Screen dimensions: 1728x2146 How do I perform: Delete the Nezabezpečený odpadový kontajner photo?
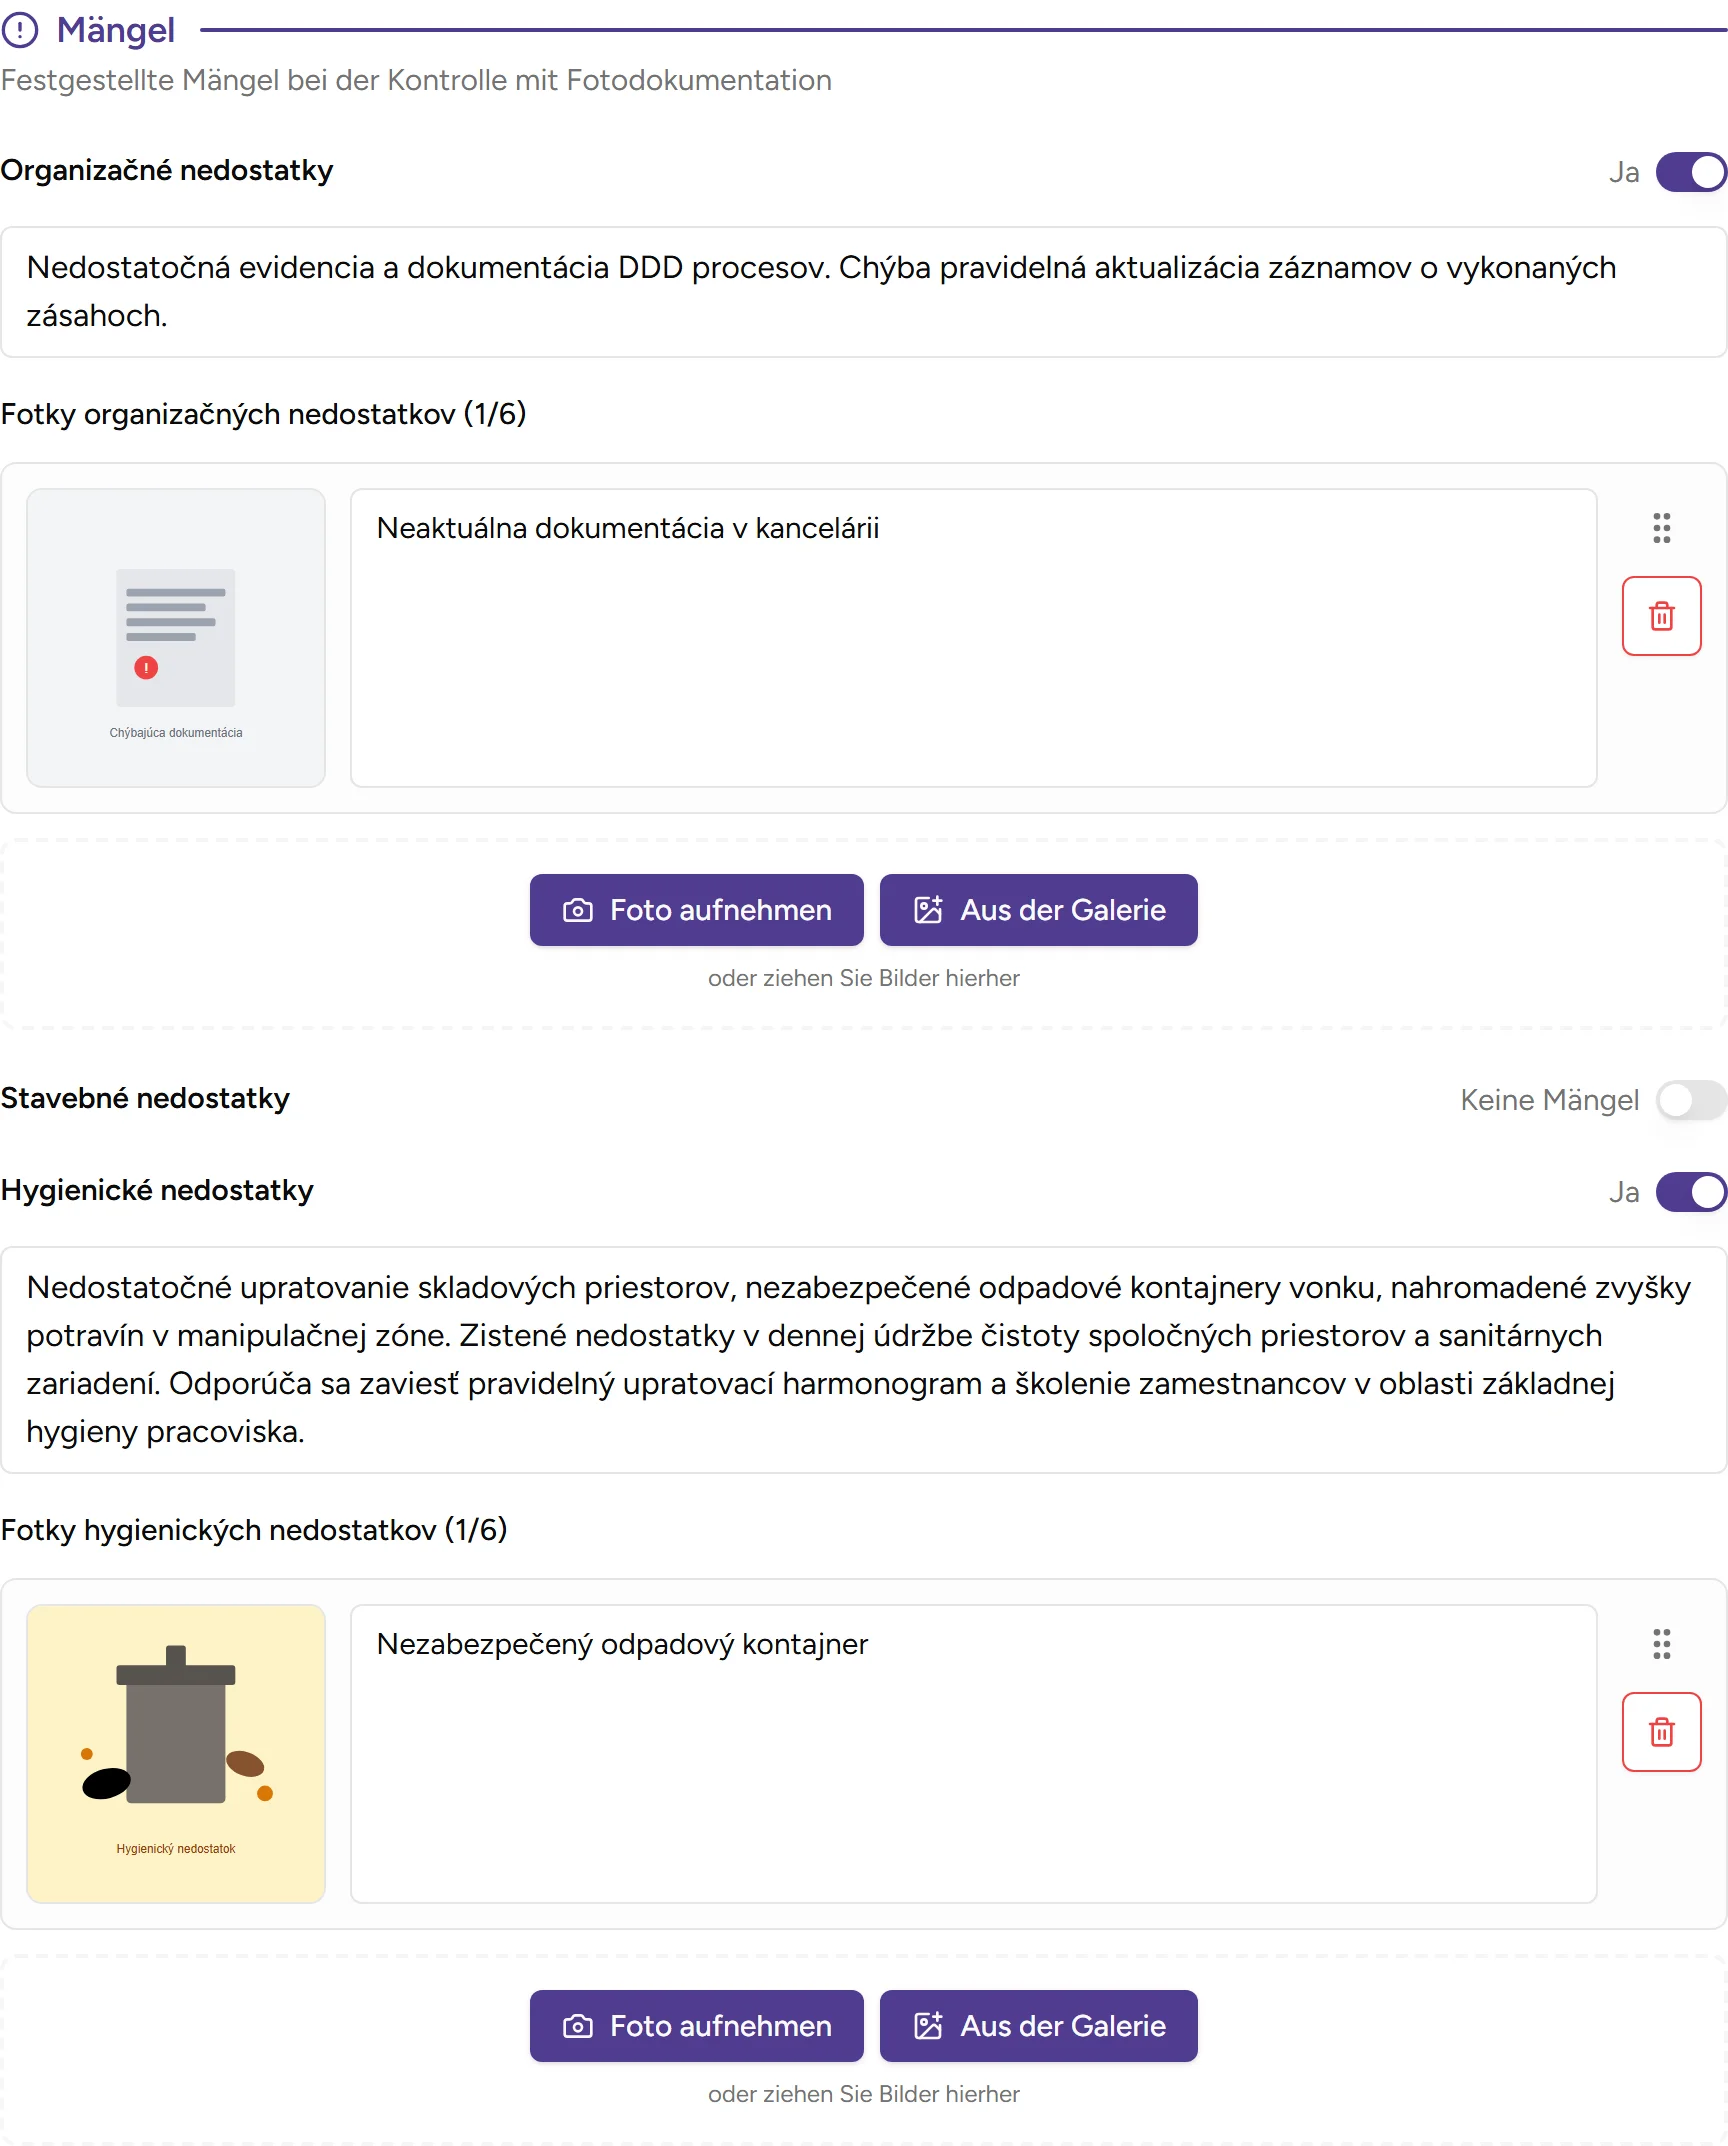[x=1661, y=1732]
